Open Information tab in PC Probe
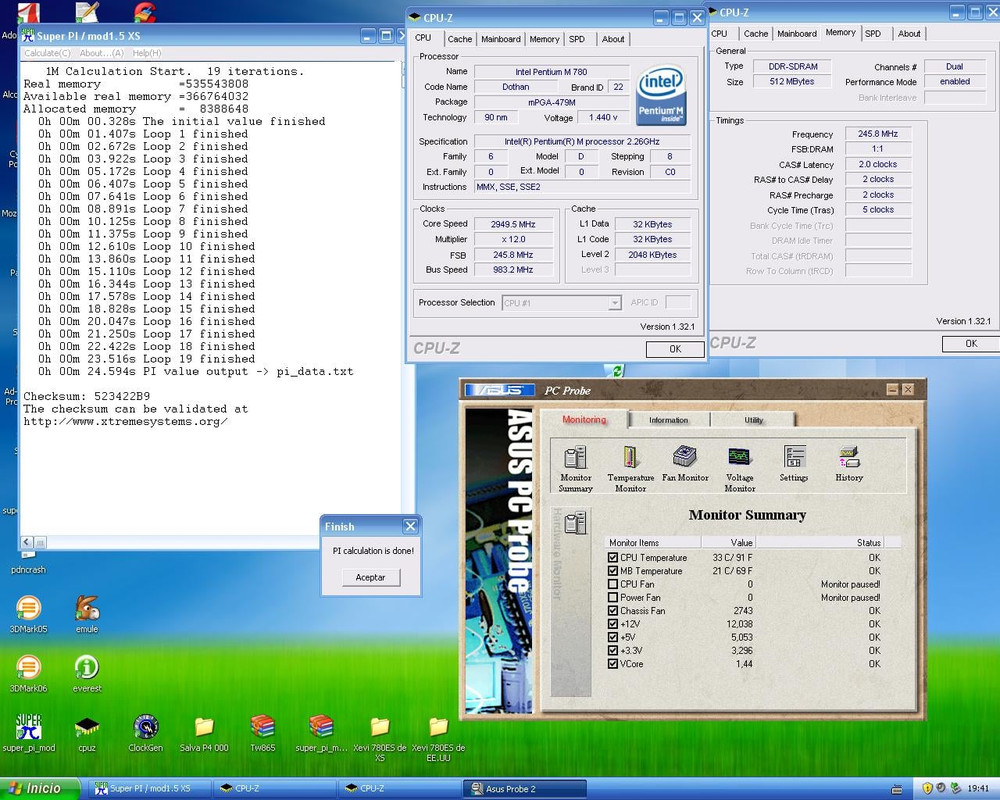Image resolution: width=1000 pixels, height=800 pixels. (668, 420)
